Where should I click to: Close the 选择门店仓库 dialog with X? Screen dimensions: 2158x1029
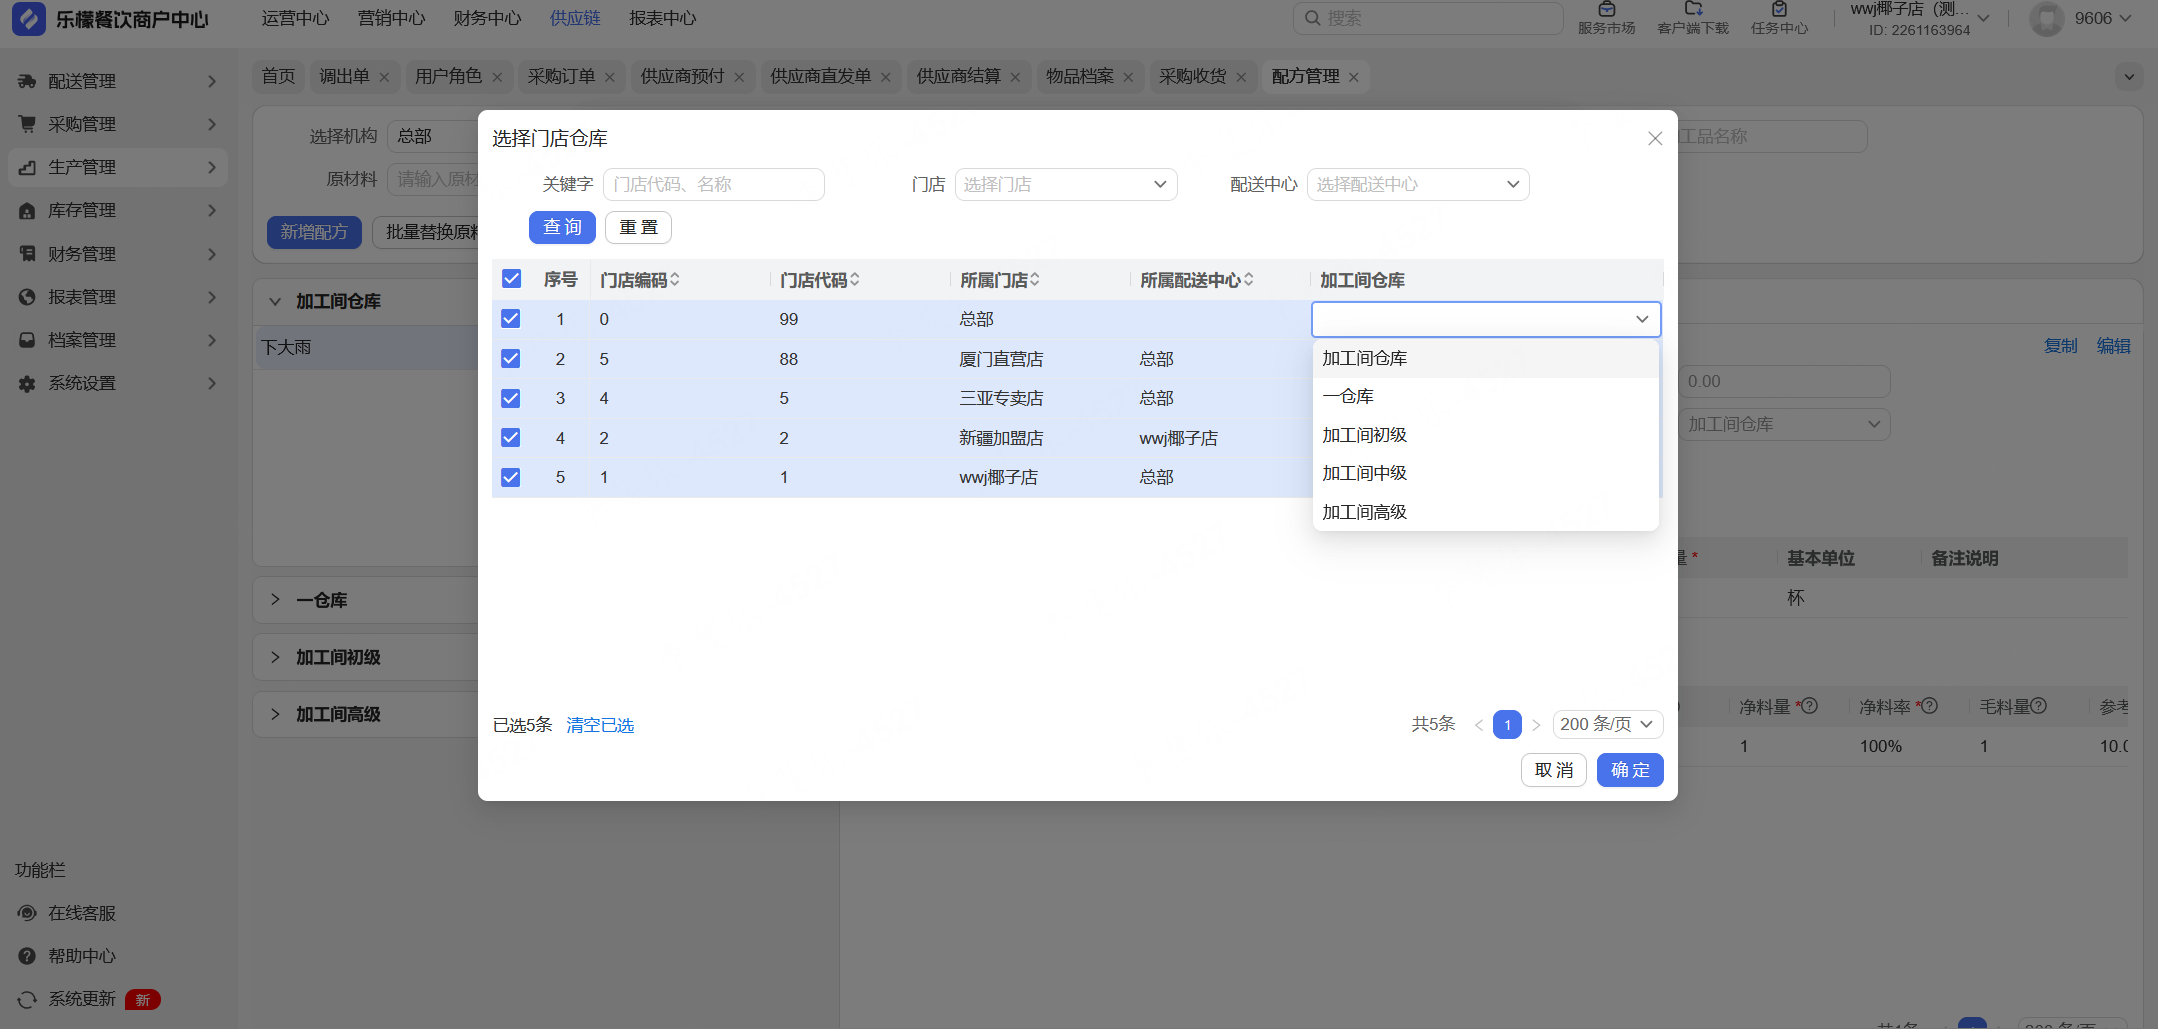(1655, 138)
